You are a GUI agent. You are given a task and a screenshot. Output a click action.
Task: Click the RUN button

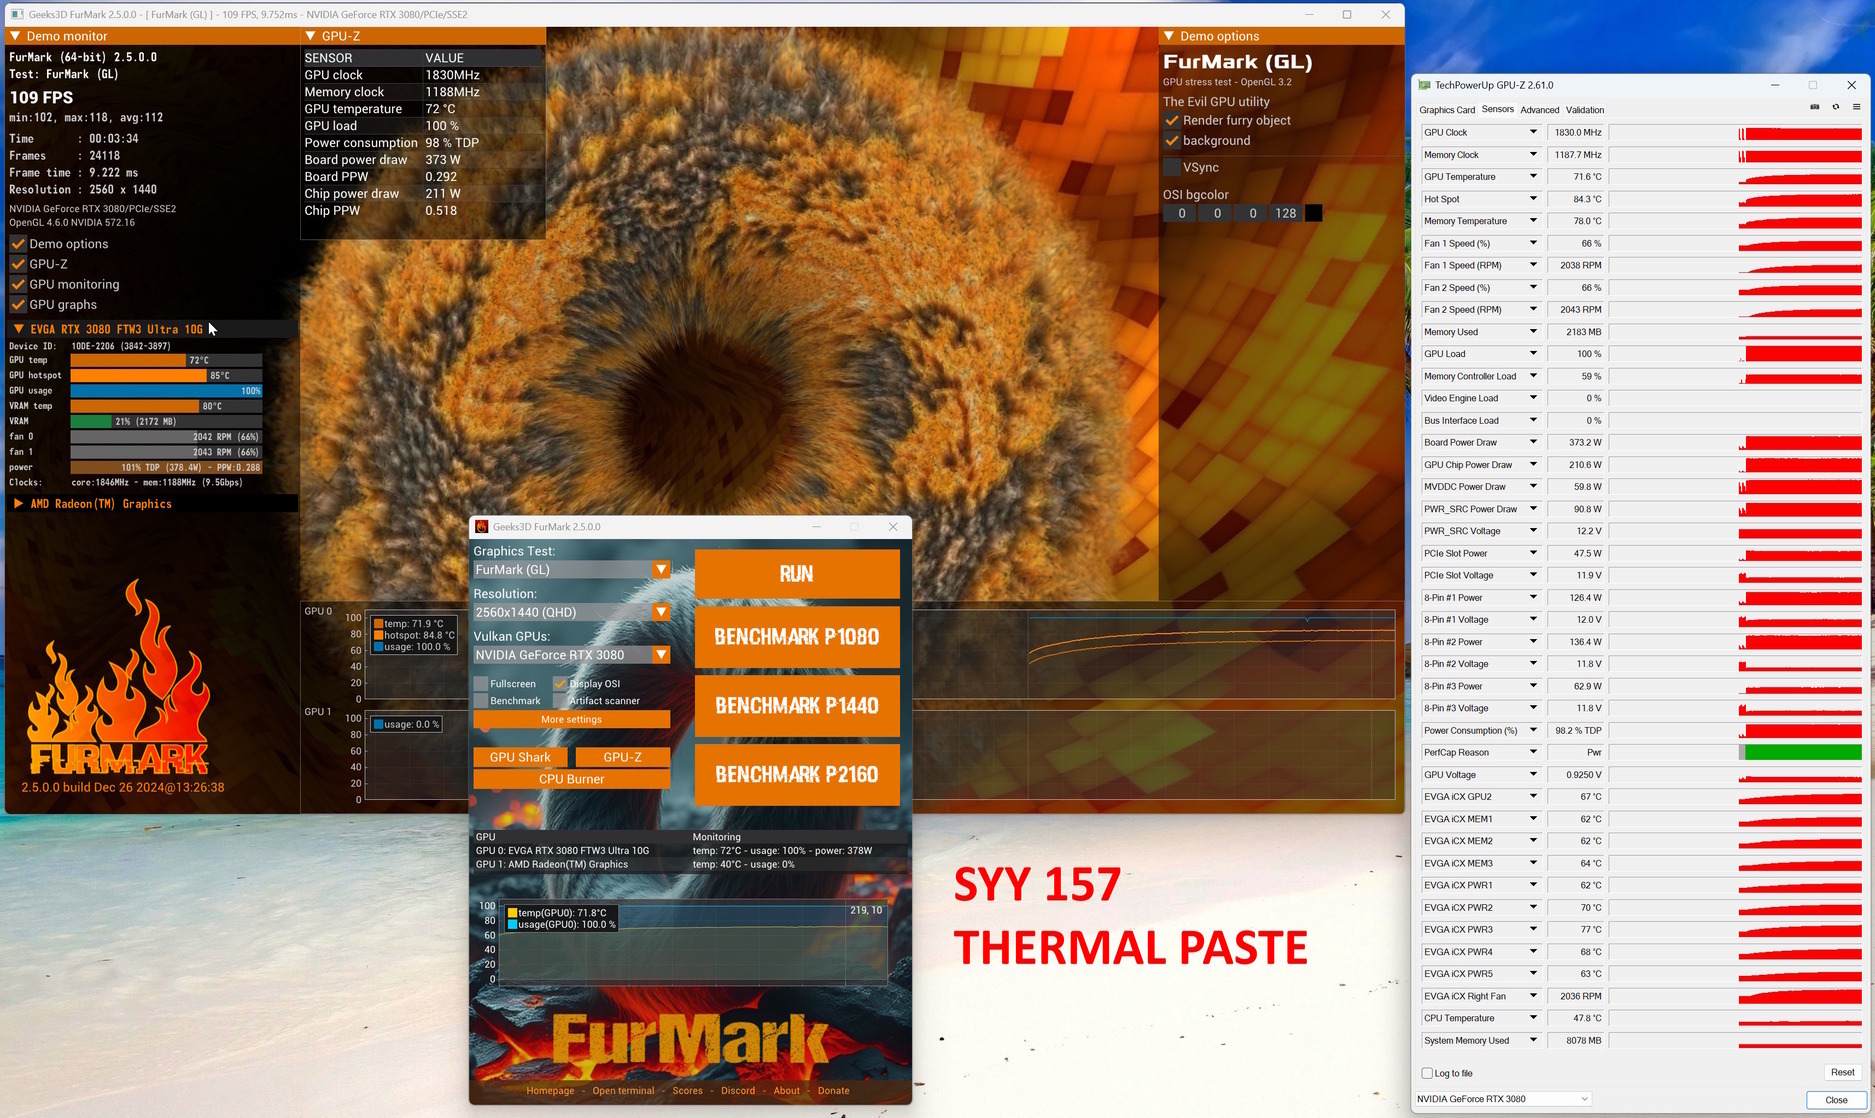[x=797, y=574]
